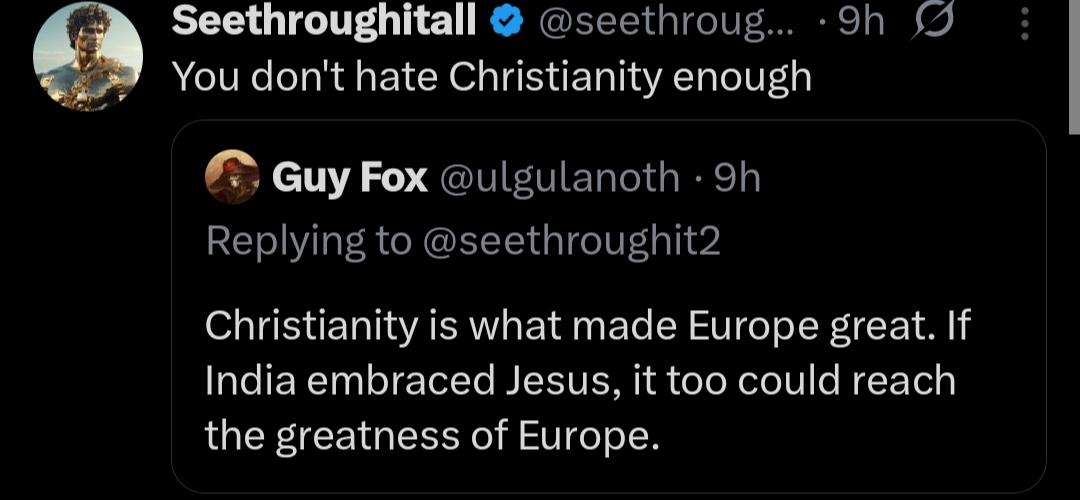Image resolution: width=1080 pixels, height=500 pixels.
Task: Click the main post's 9h timestamp
Action: coord(861,21)
